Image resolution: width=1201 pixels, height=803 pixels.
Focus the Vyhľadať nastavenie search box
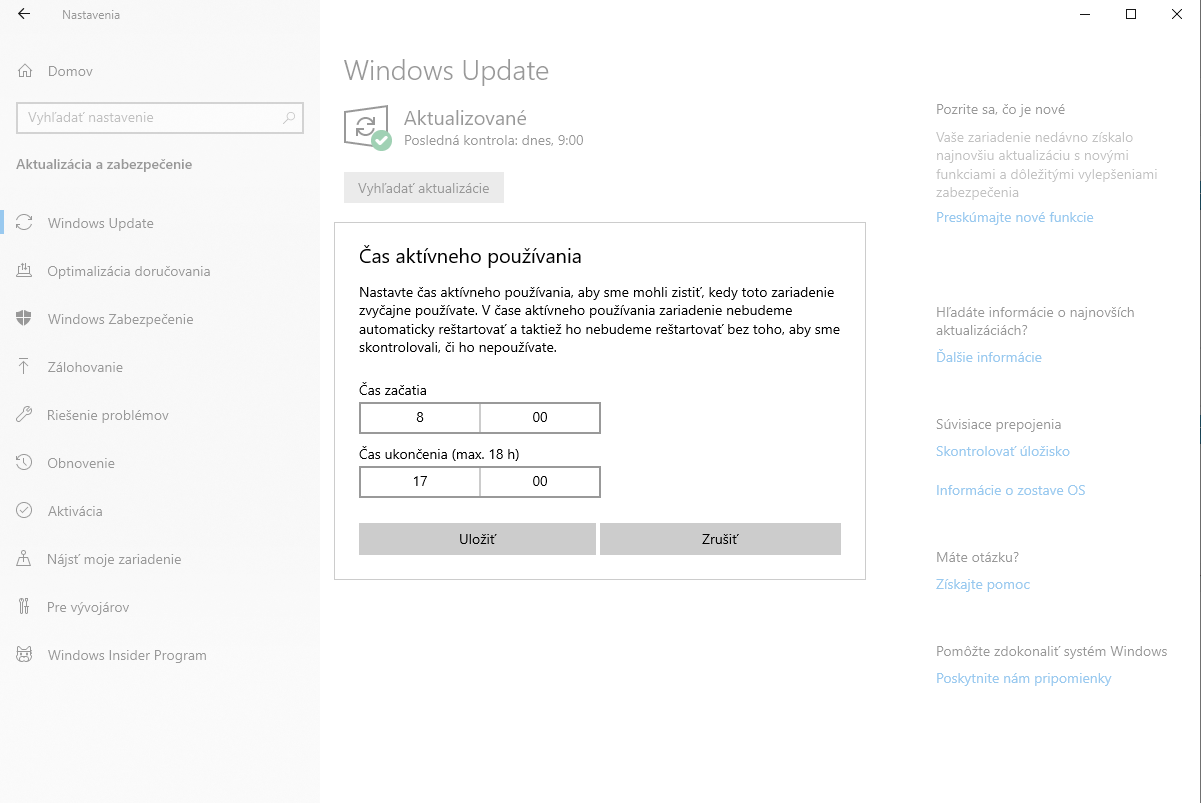tap(159, 117)
